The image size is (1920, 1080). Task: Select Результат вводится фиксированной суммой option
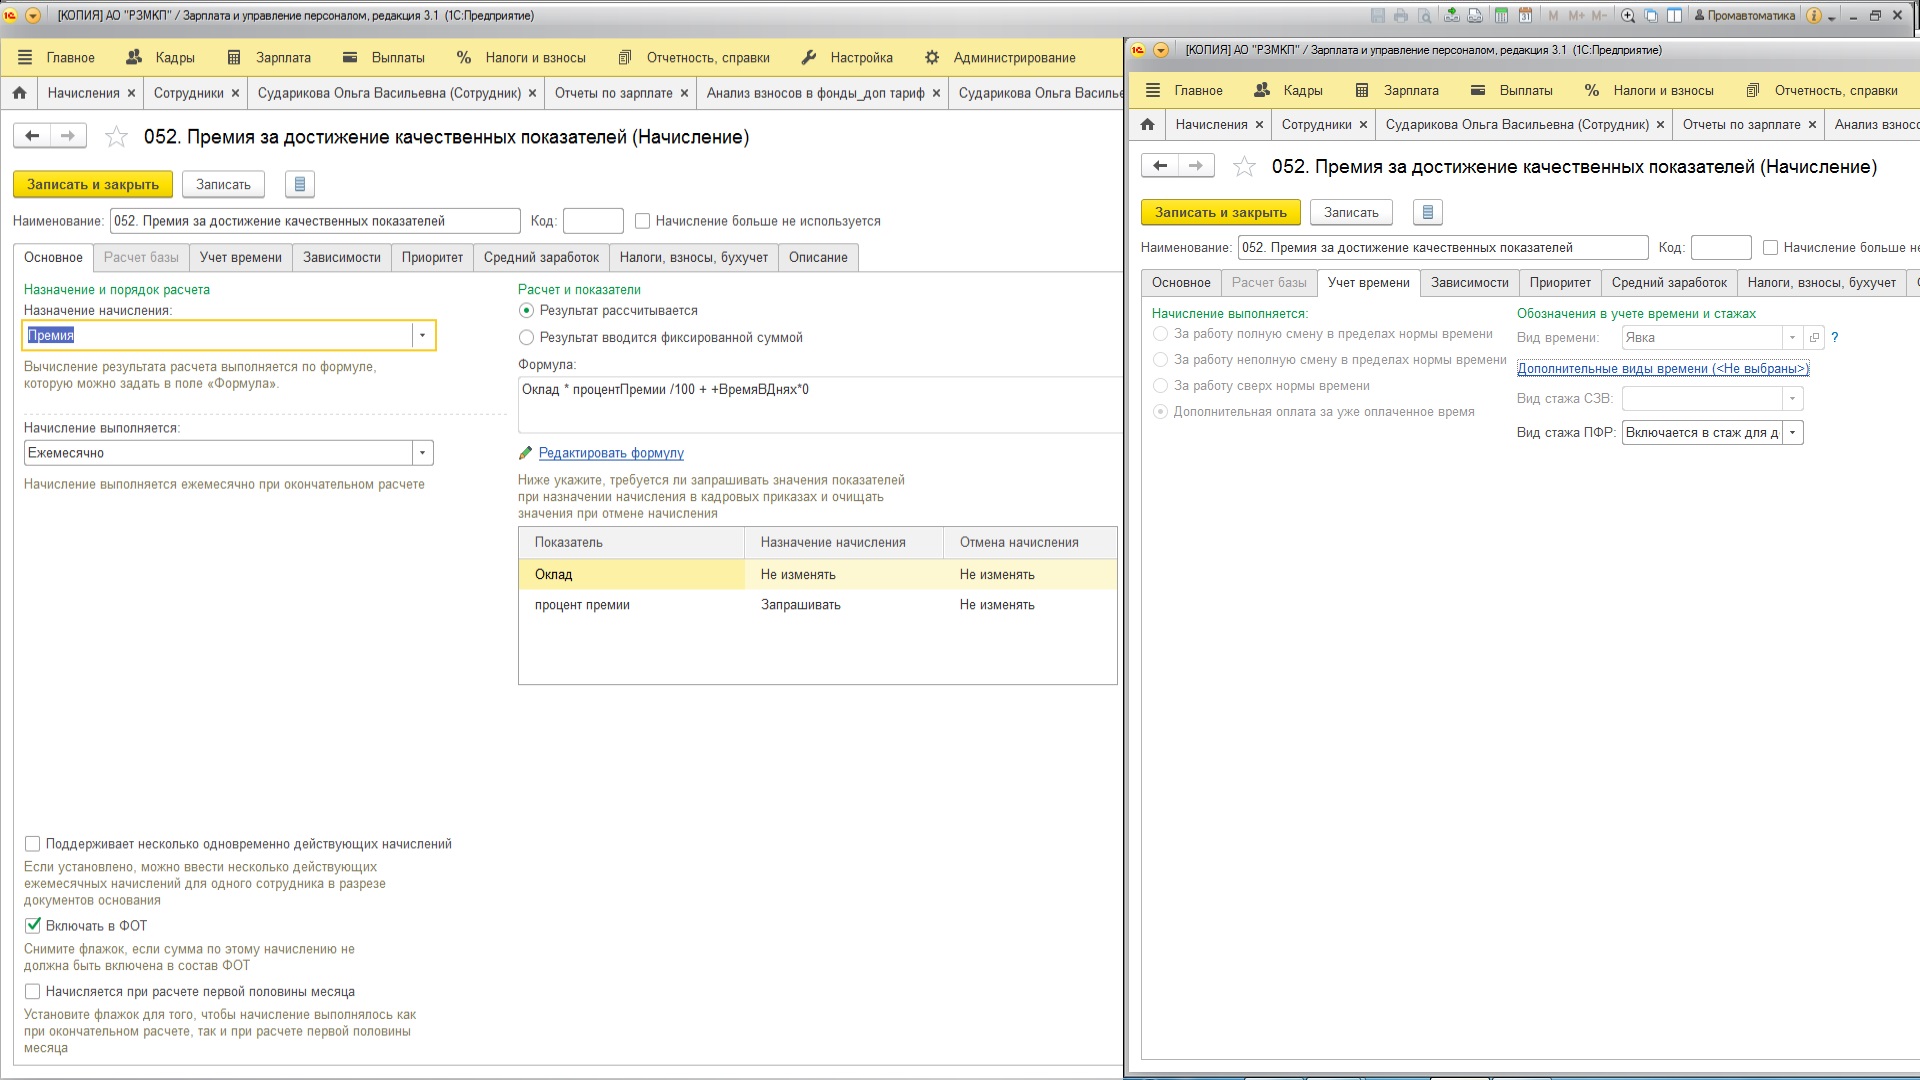coord(527,338)
